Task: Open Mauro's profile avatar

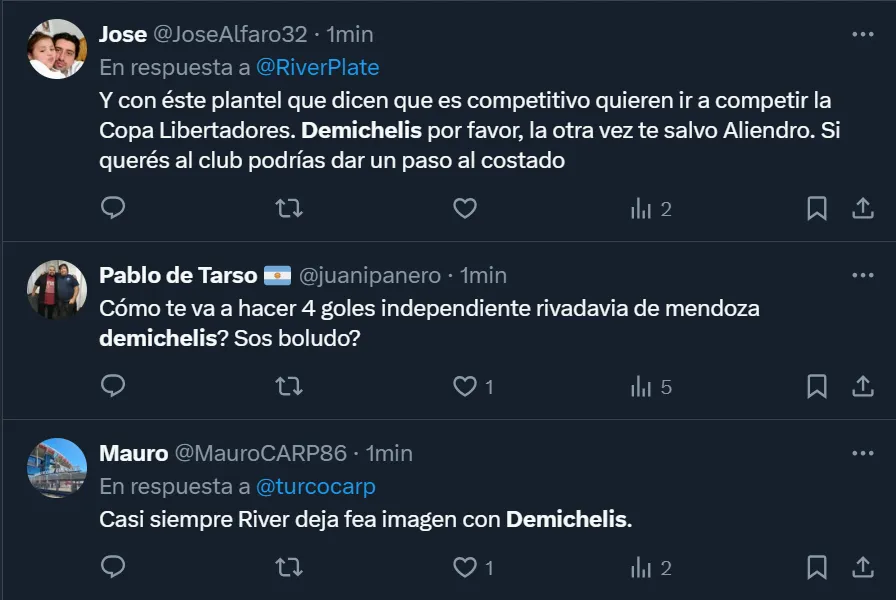Action: pyautogui.click(x=56, y=468)
